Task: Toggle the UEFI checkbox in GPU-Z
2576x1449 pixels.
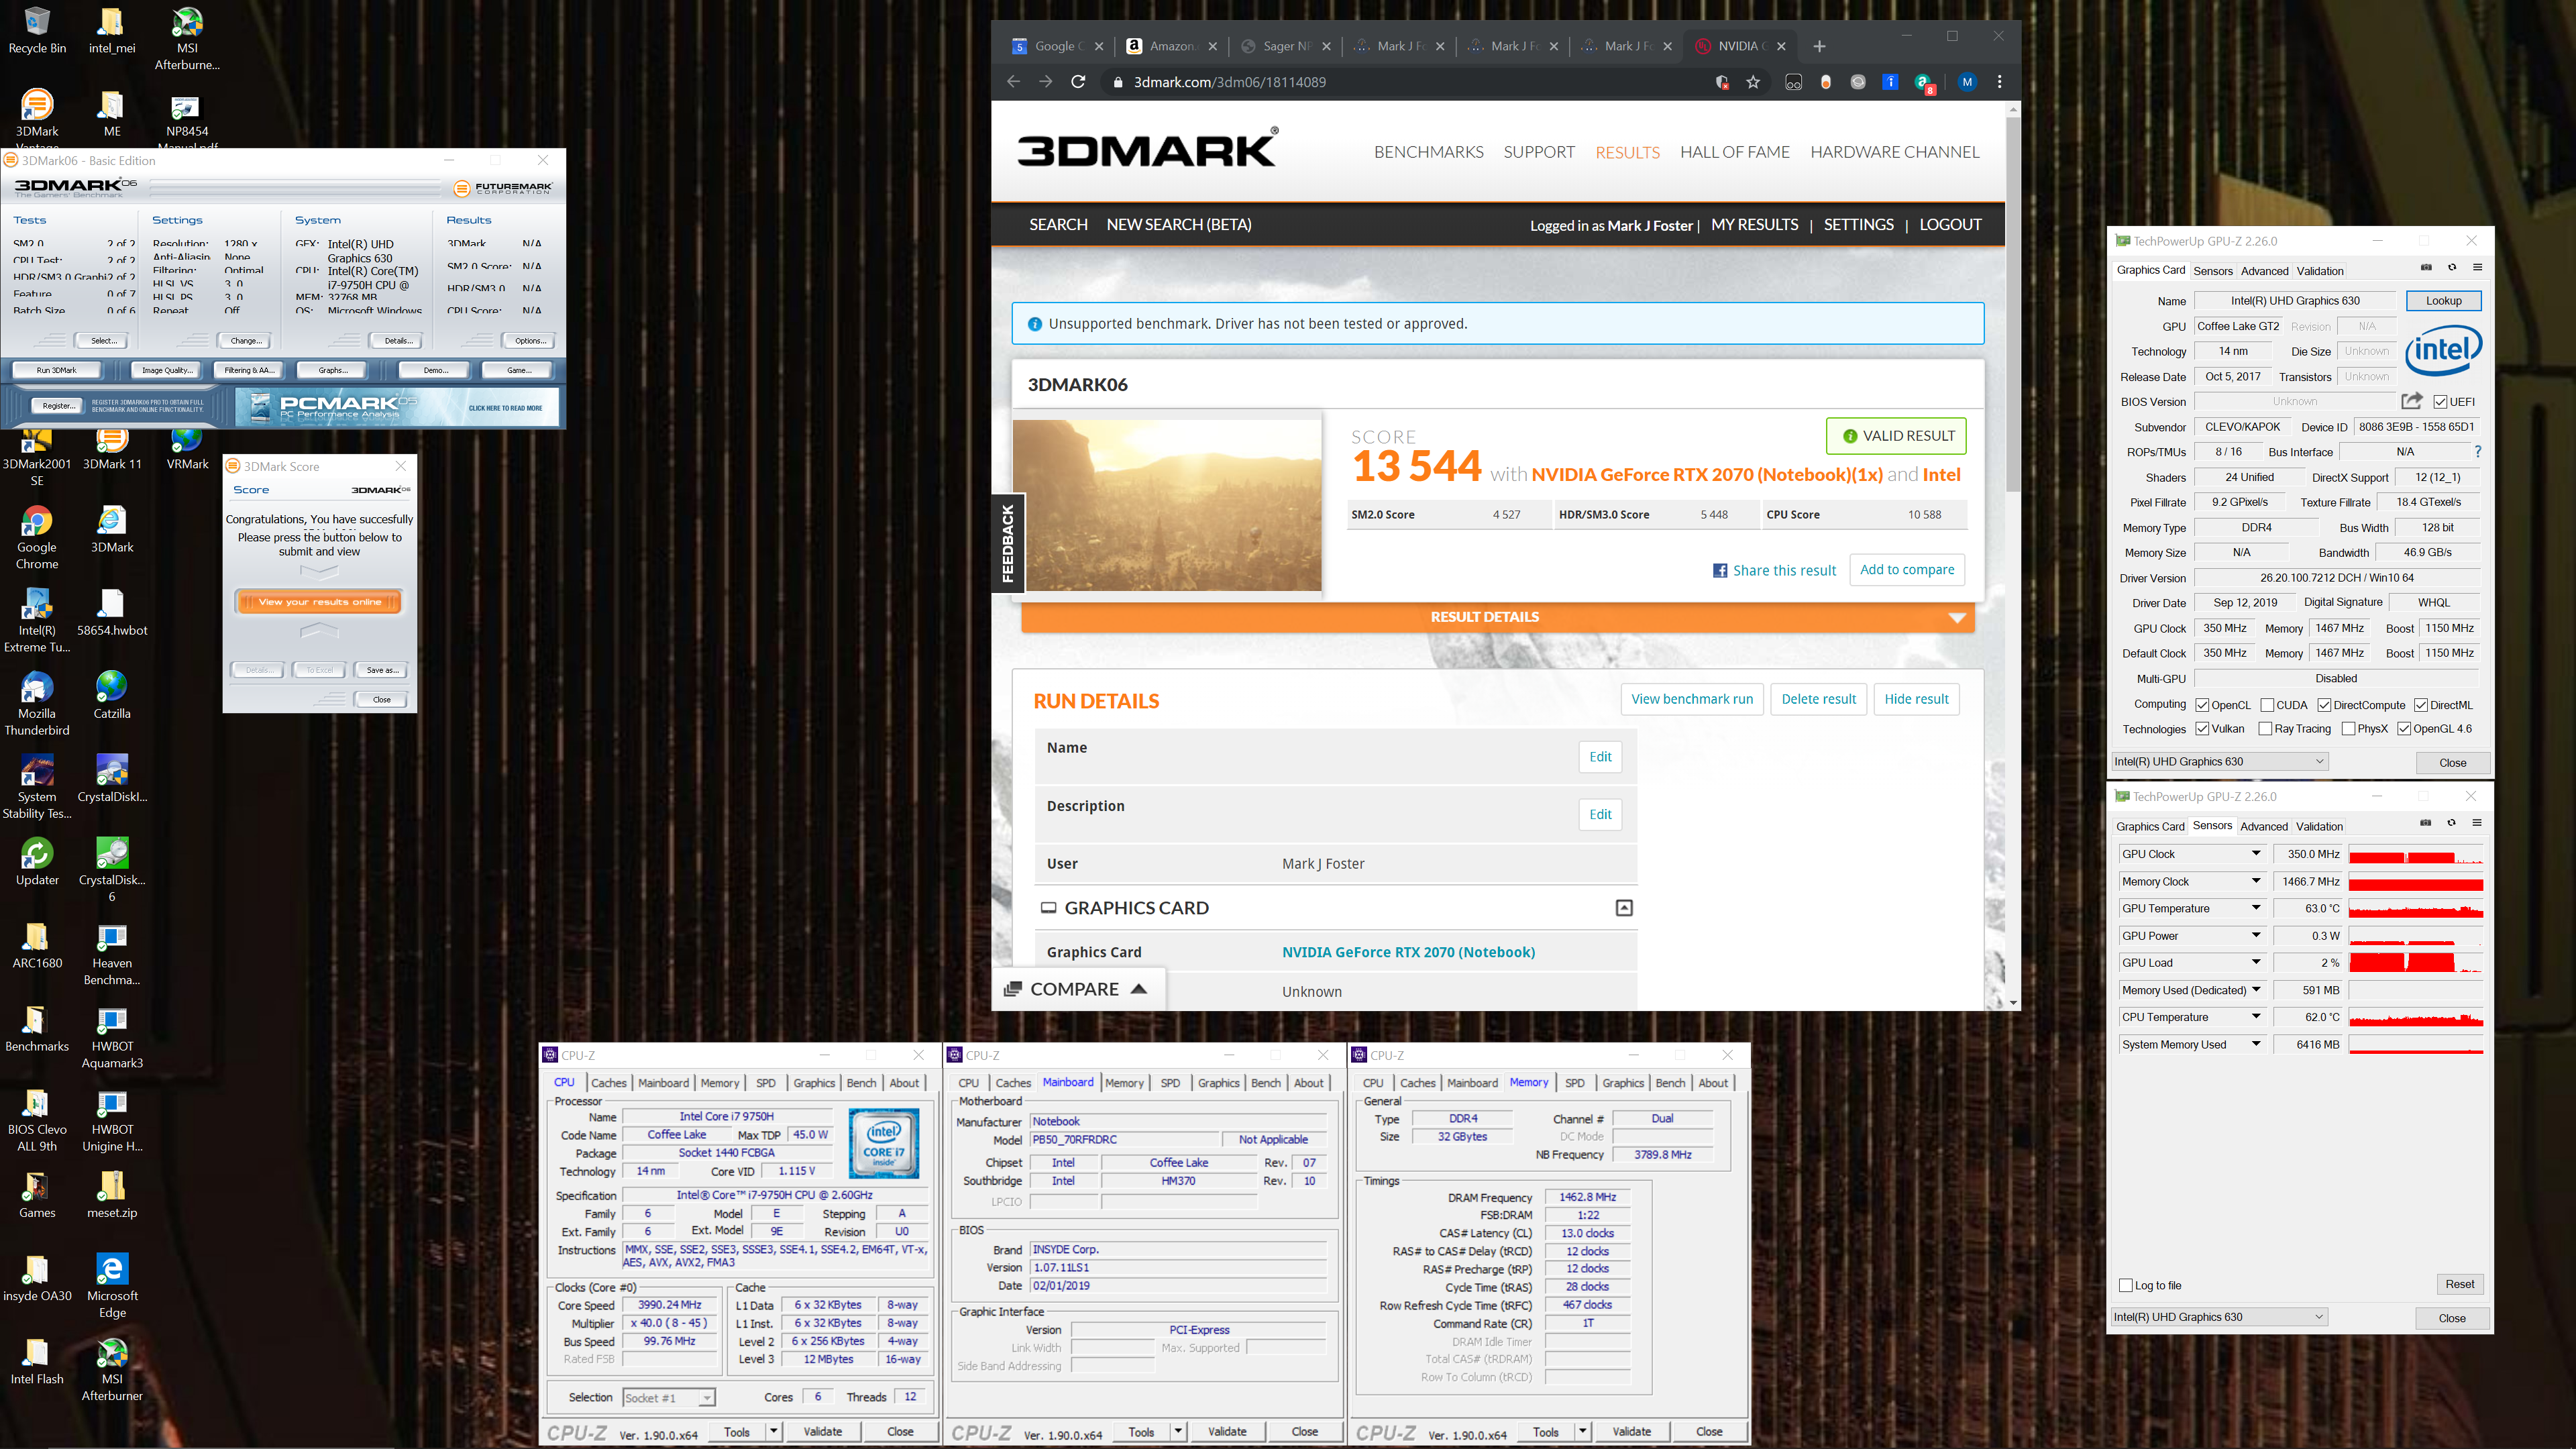Action: click(2441, 402)
